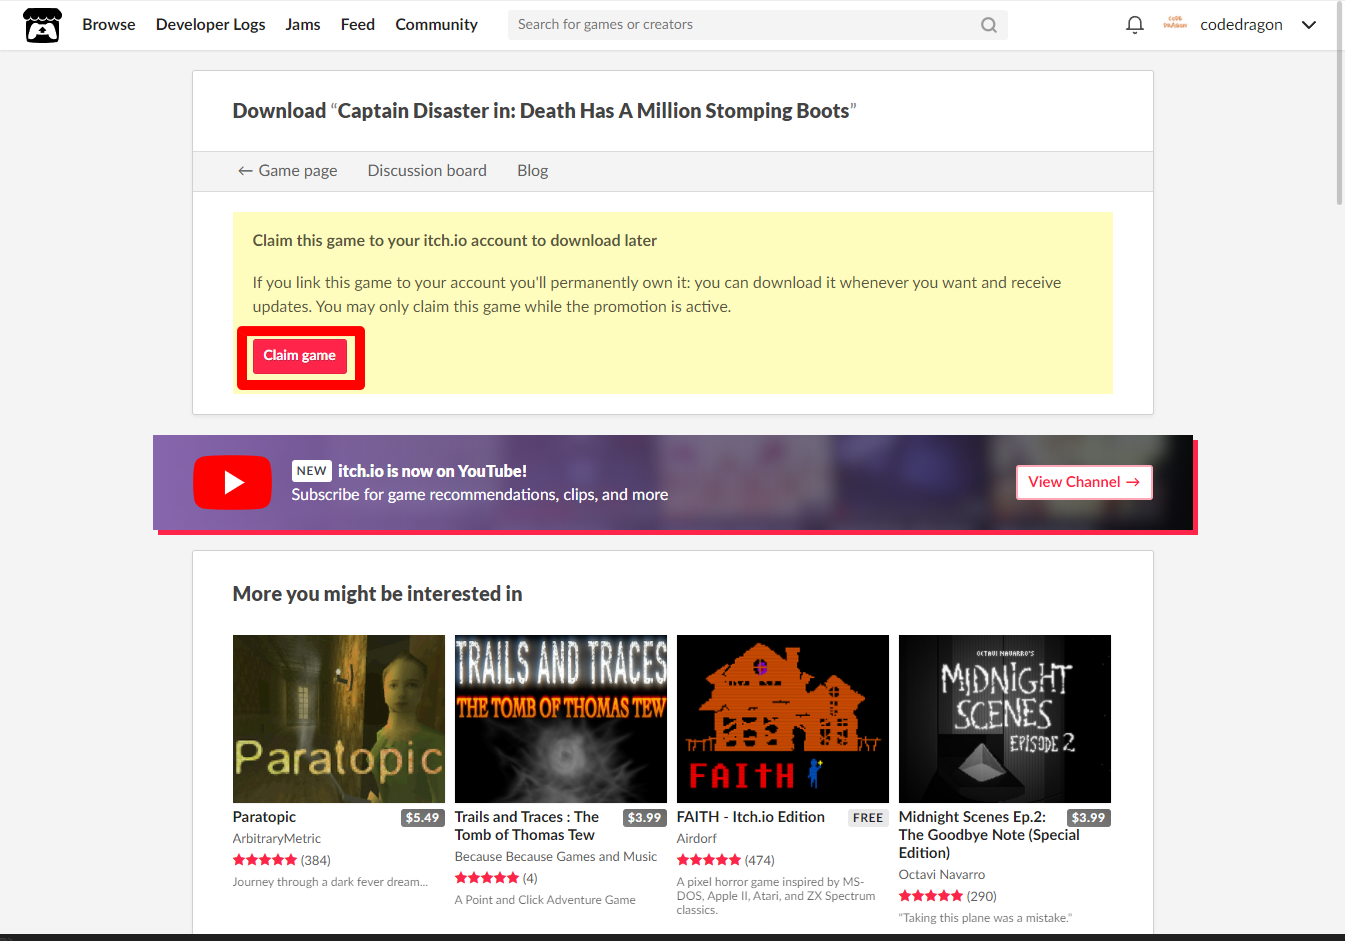Open Trails and Traces thumbnail
Screen dimensions: 1345x941
(x=561, y=719)
